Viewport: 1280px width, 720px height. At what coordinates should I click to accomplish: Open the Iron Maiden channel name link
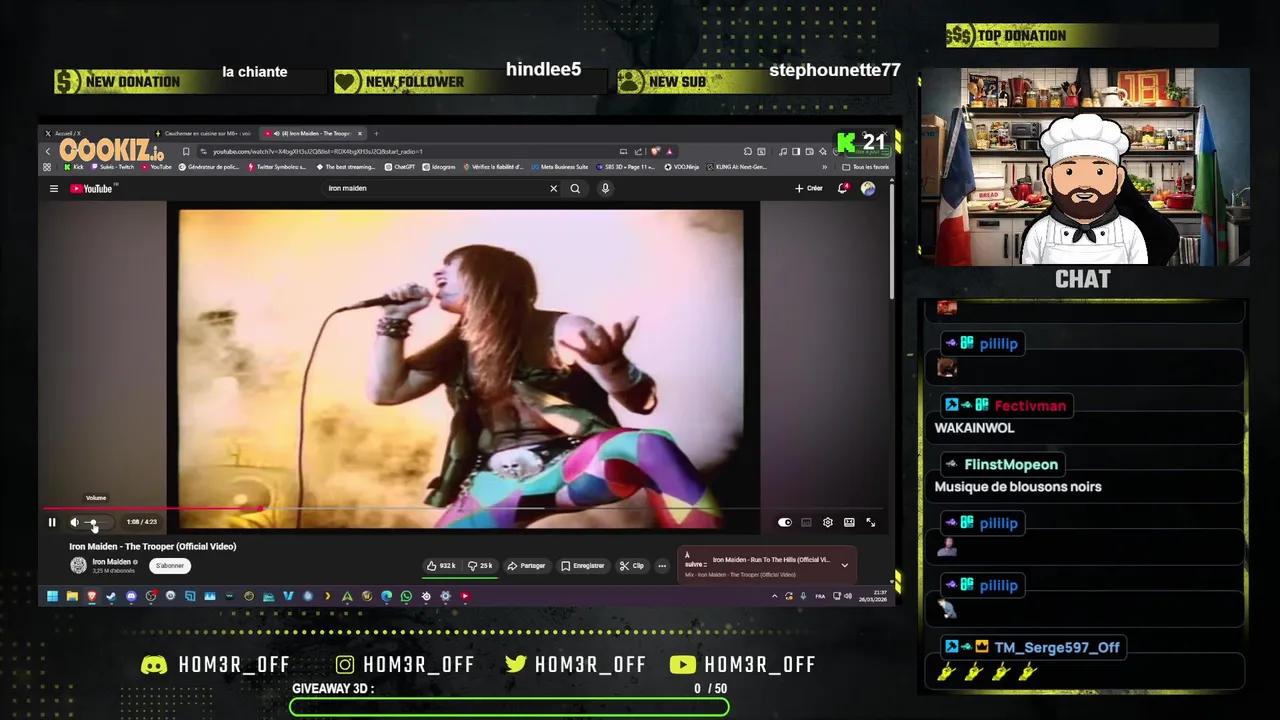pyautogui.click(x=112, y=562)
